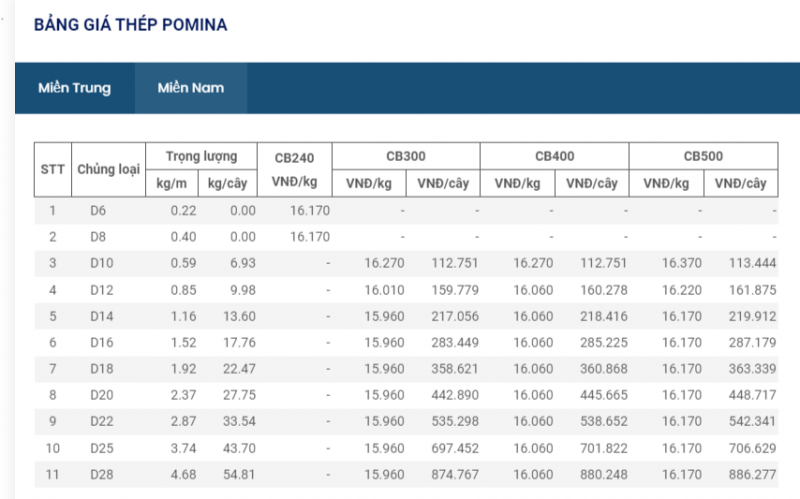This screenshot has height=499, width=800.
Task: Select the CB240 column header
Action: click(294, 158)
